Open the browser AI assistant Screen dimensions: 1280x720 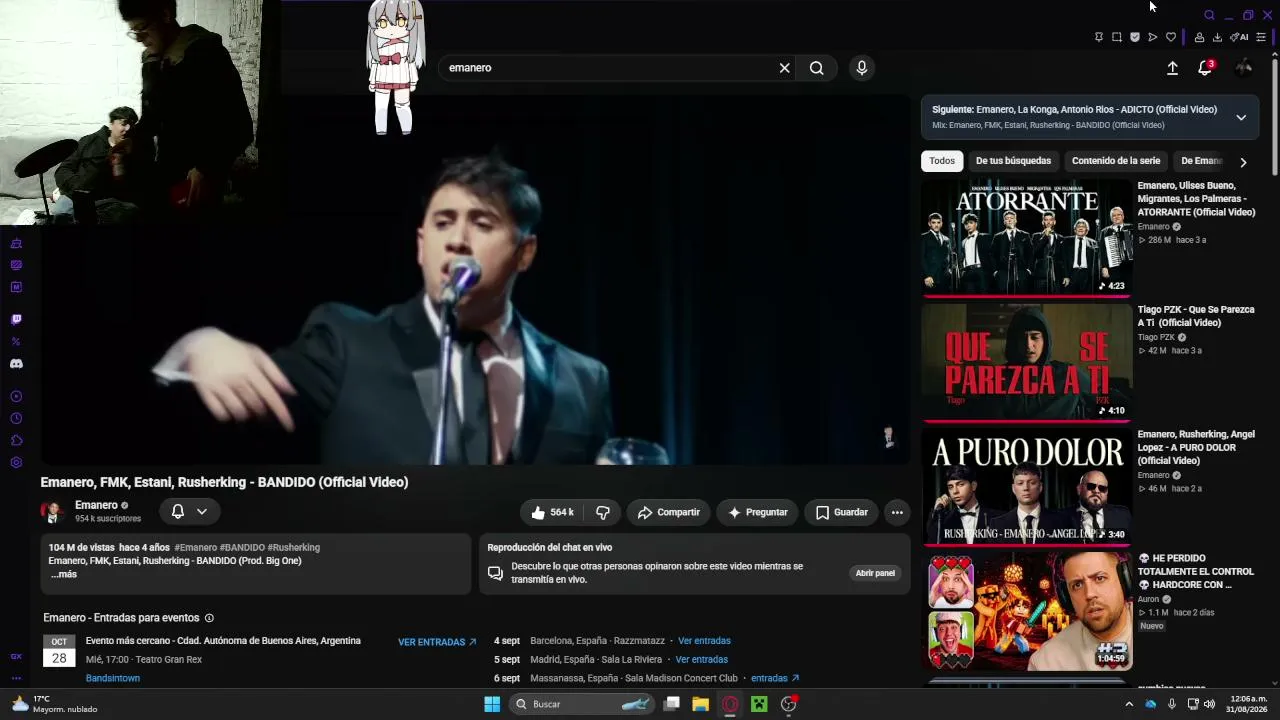point(1239,37)
